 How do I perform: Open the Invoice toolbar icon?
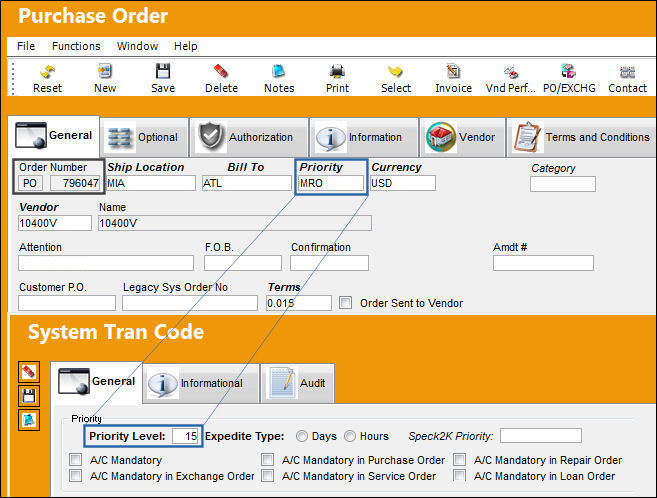[x=453, y=72]
